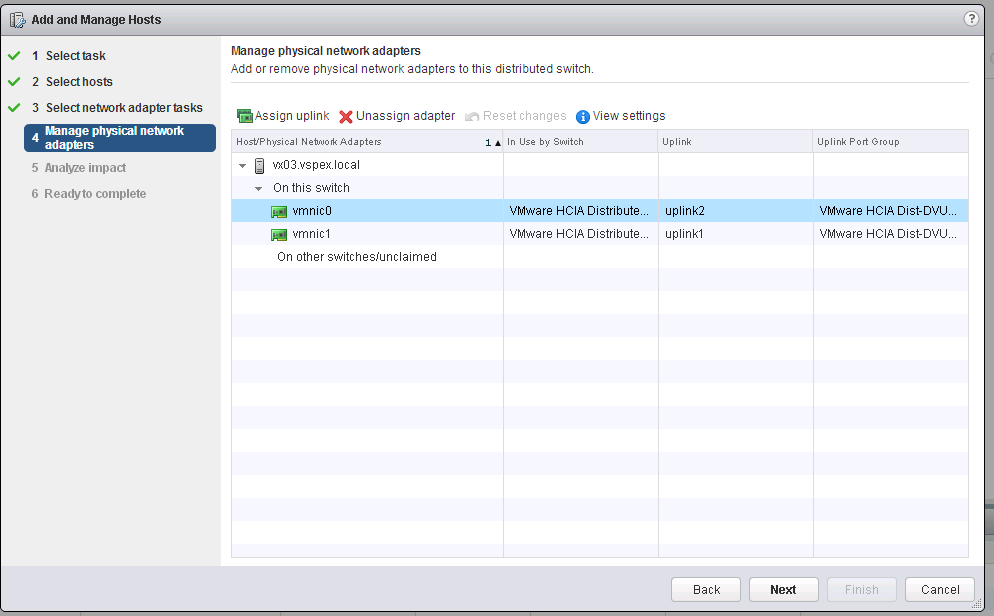Click VMware HCIA Distribute... cell for vmnic0

pyautogui.click(x=579, y=211)
